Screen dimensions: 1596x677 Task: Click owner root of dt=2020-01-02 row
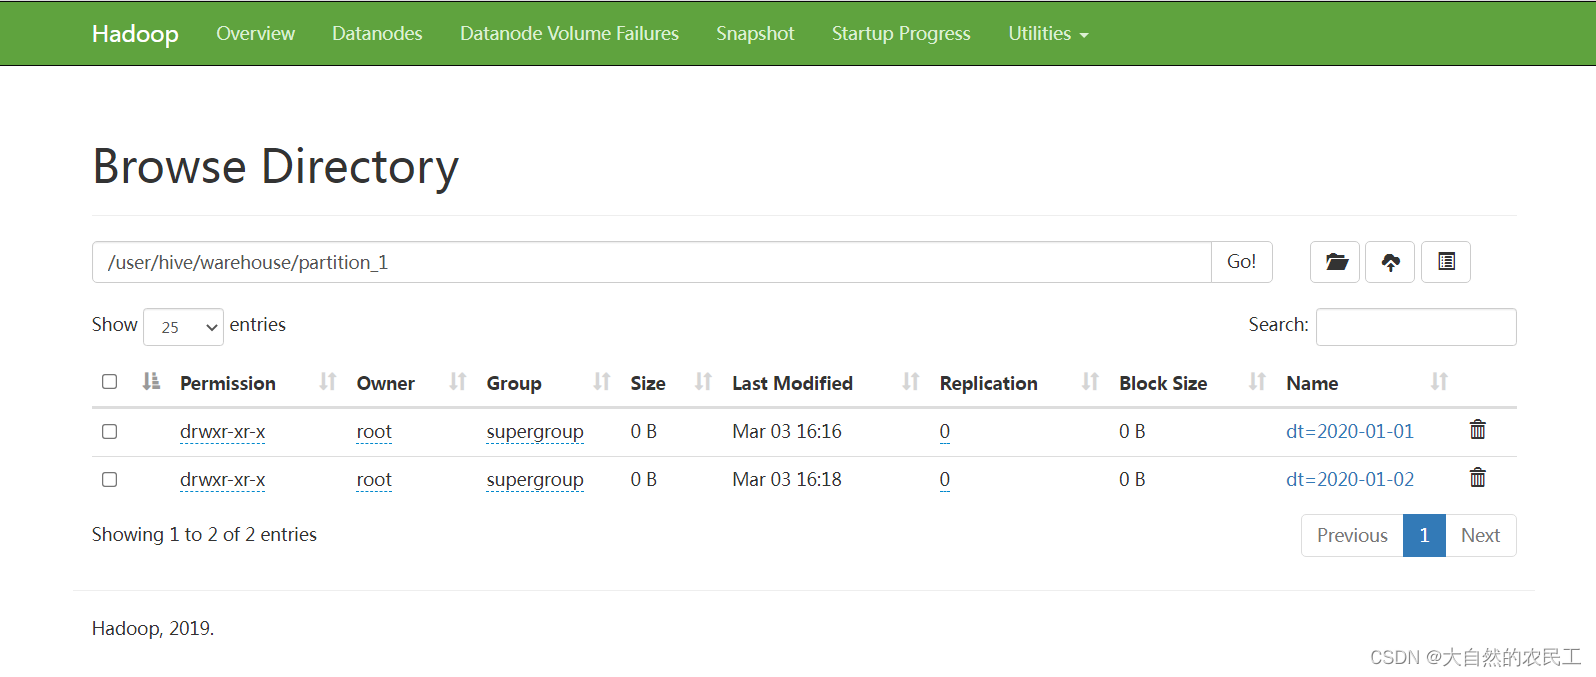[374, 480]
